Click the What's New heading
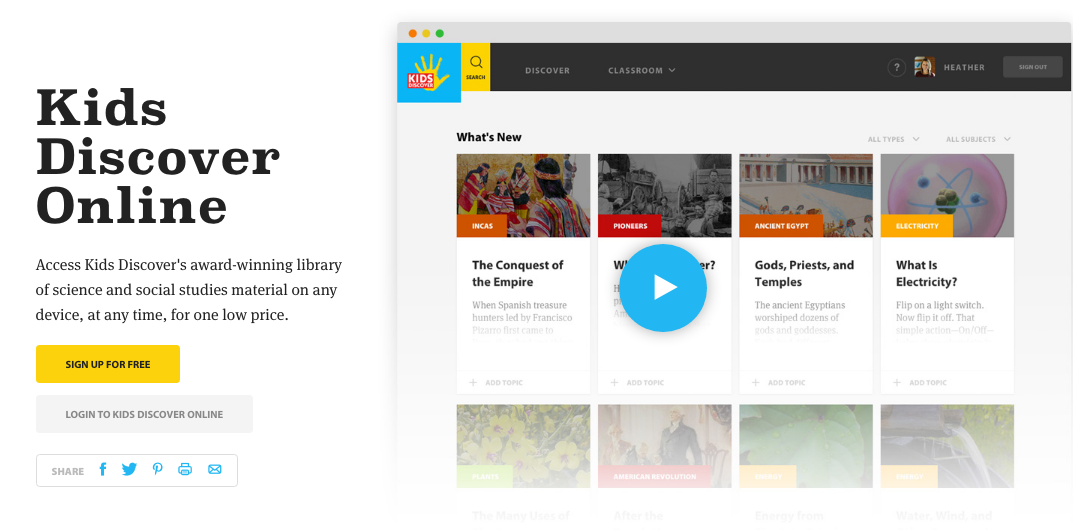This screenshot has width=1073, height=530. 489,137
